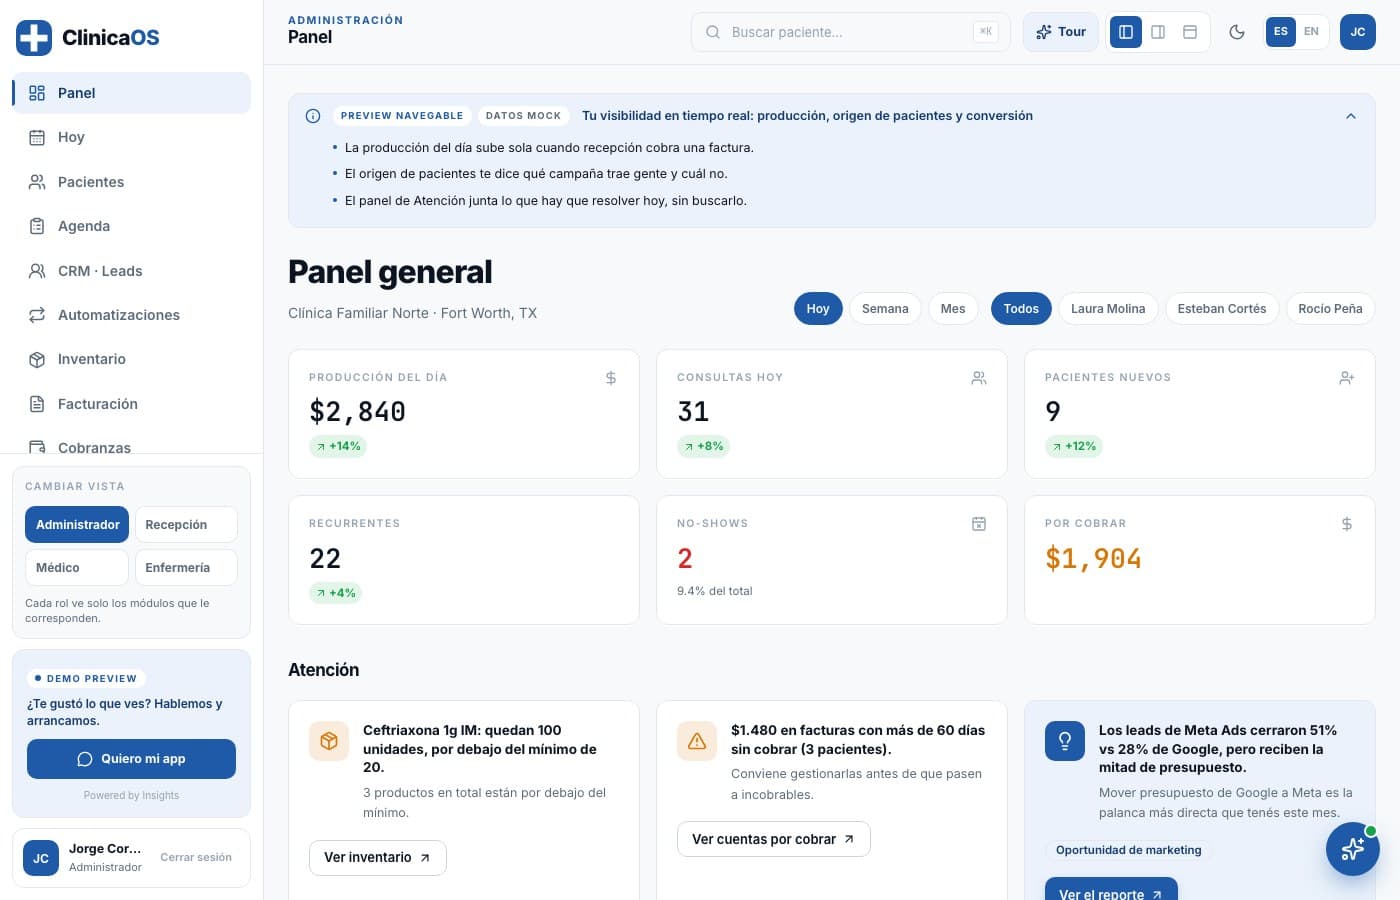Click the JC avatar in the top bar
The height and width of the screenshot is (900, 1400).
coord(1358,32)
